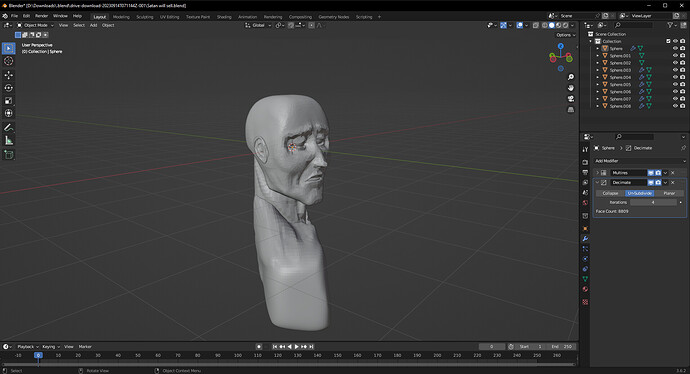Click the pan view hand icon
This screenshot has height=374, width=690.
point(571,88)
